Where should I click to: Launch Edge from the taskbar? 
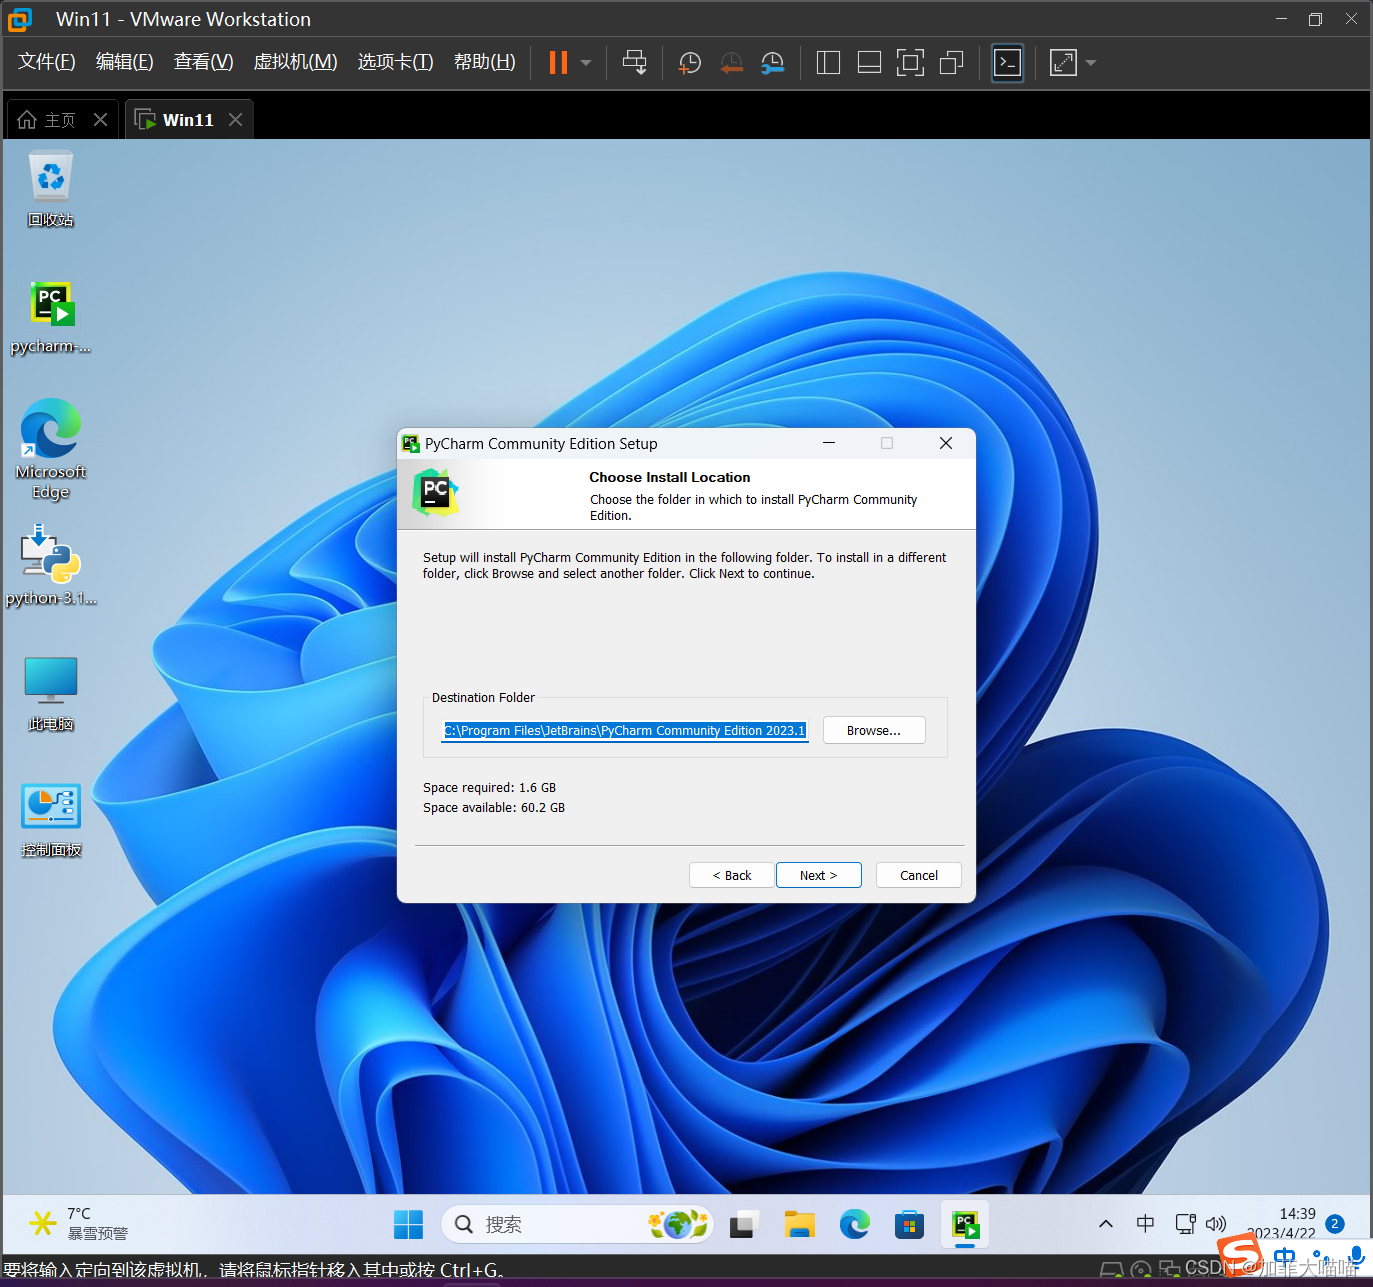click(x=855, y=1224)
